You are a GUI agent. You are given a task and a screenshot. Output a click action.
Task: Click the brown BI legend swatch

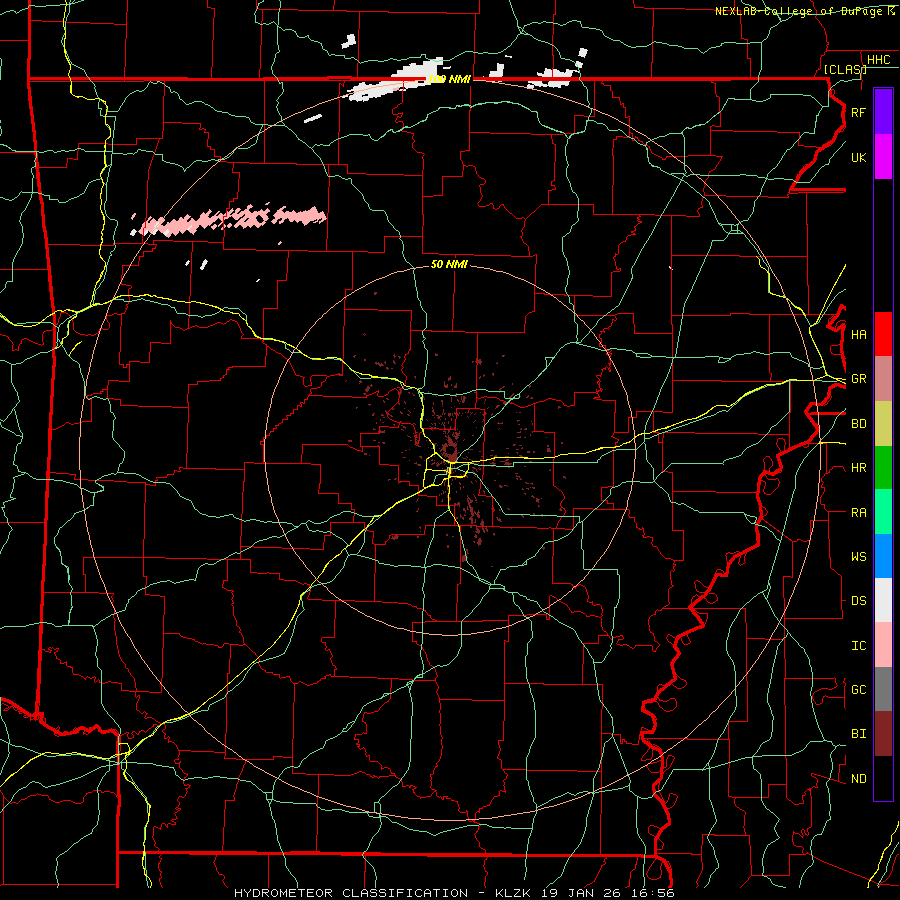point(883,734)
